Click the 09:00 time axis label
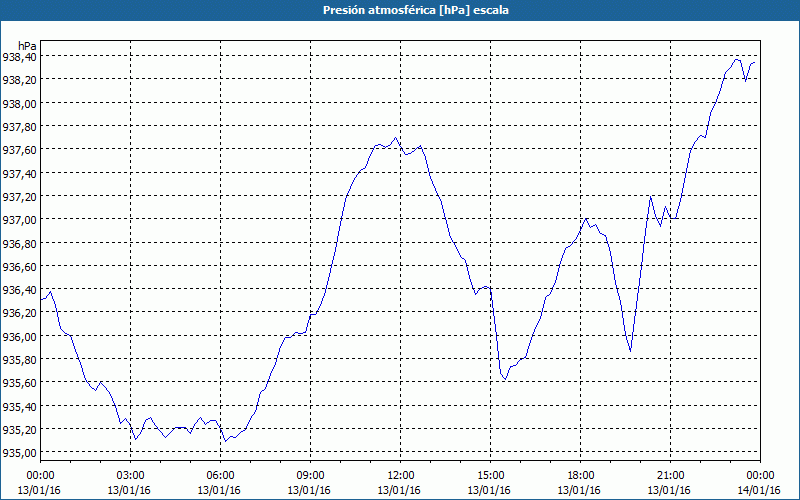Viewport: 800px width, 500px height. tap(311, 476)
